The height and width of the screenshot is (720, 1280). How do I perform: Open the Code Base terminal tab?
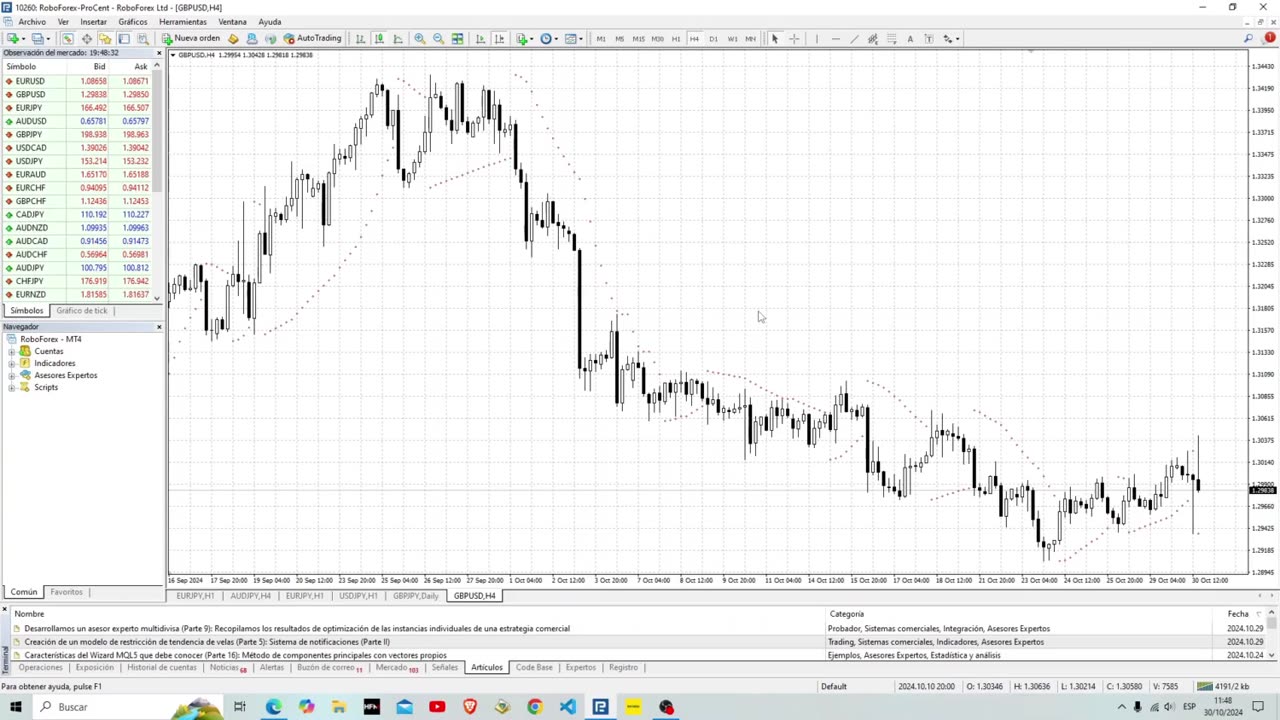pos(534,667)
